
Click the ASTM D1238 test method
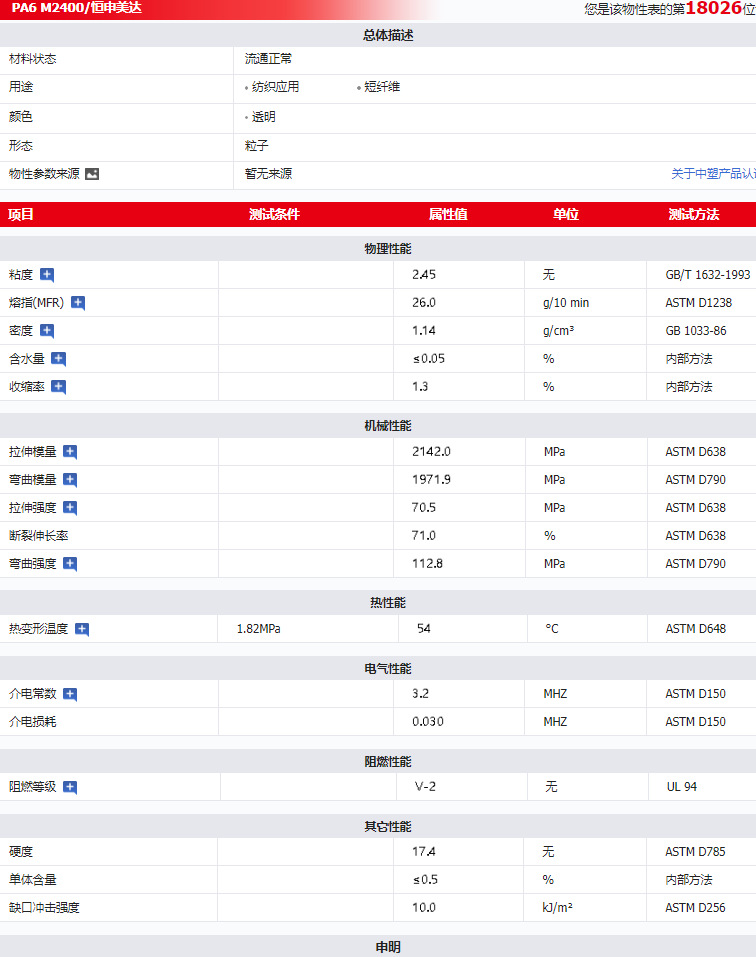click(699, 303)
